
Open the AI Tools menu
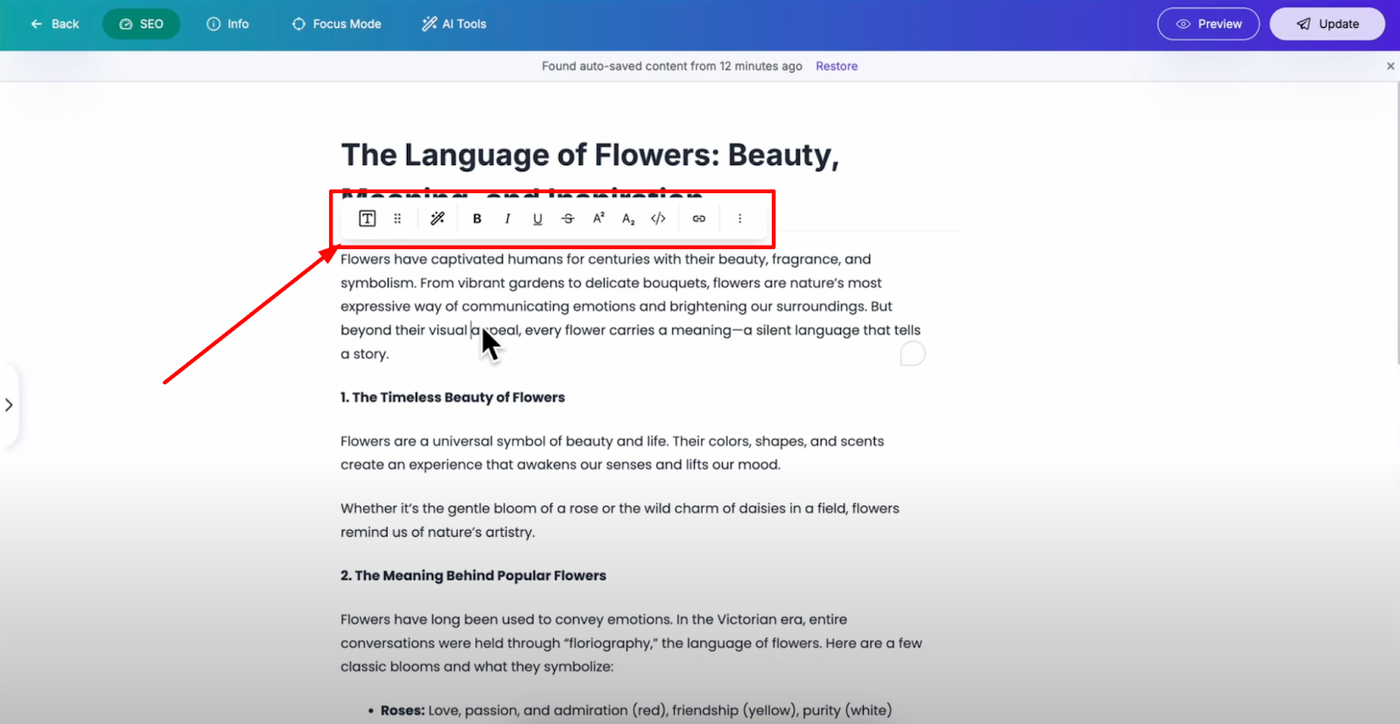(x=454, y=24)
